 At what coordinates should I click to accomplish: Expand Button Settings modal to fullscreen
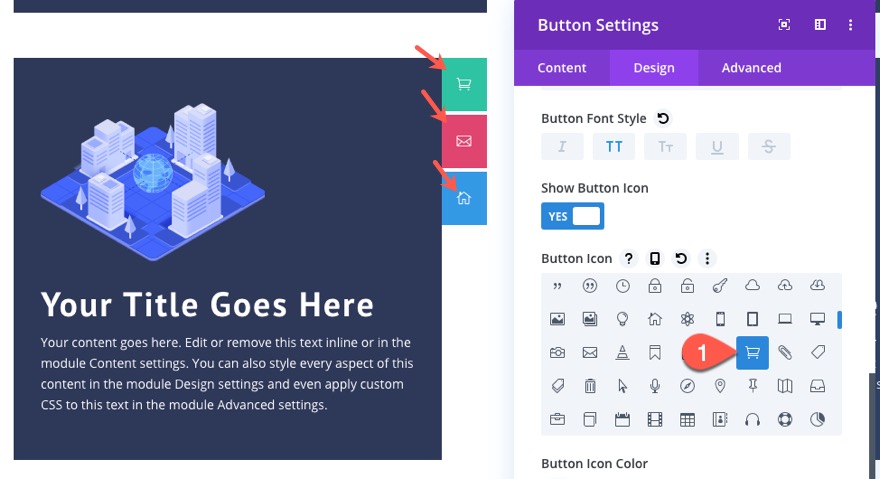click(x=784, y=25)
